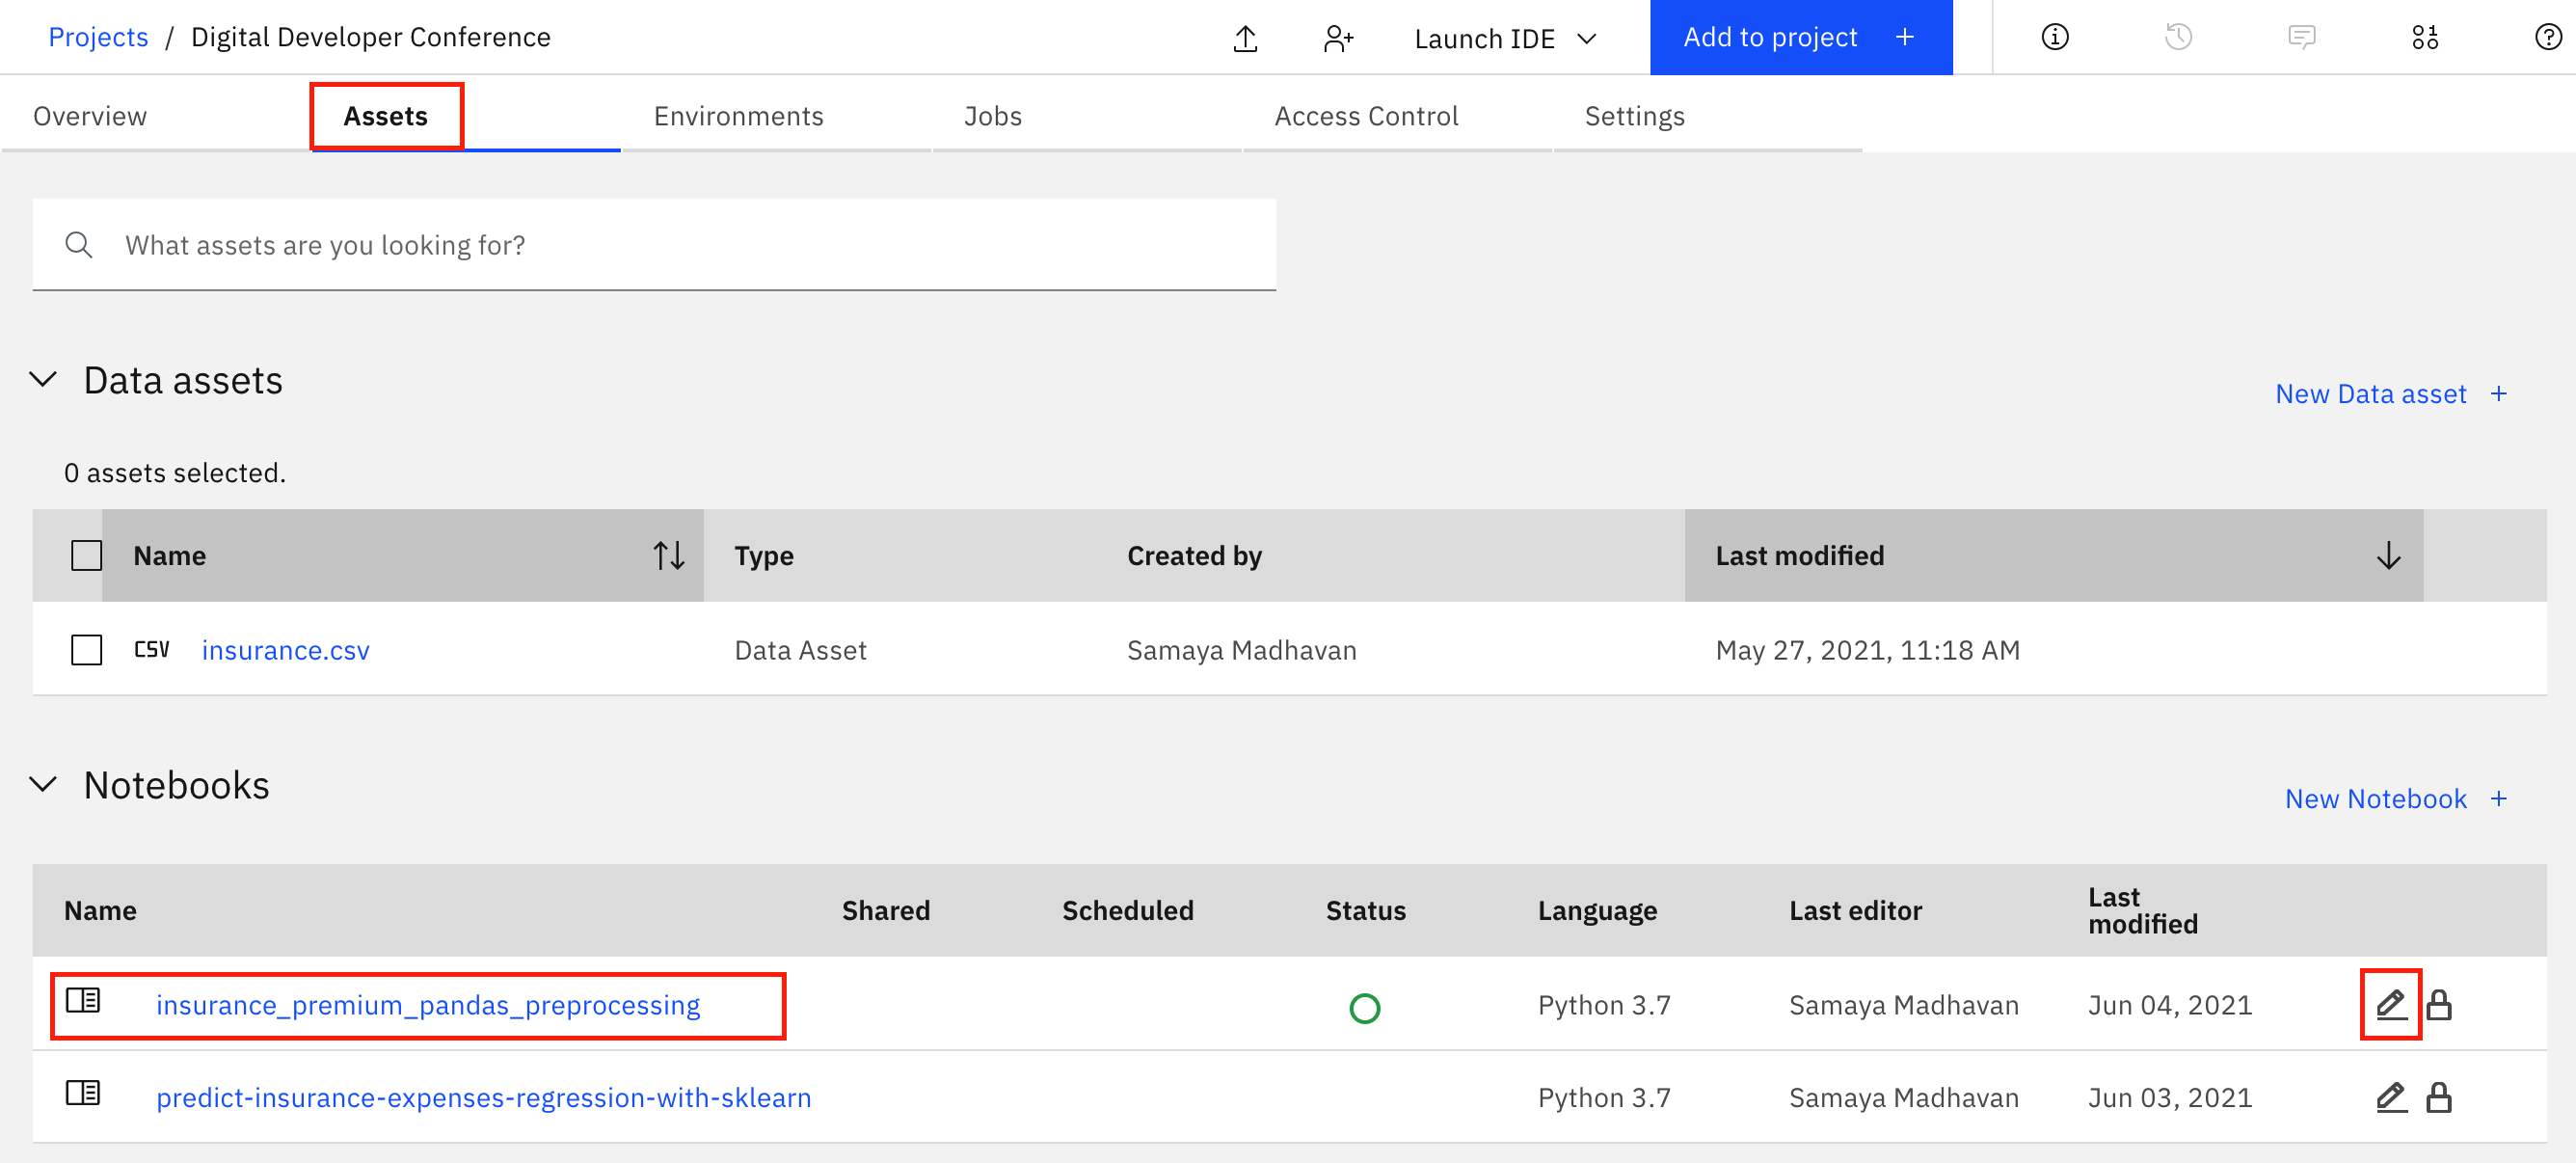Click the search magnifier icon
This screenshot has width=2576, height=1163.
(79, 245)
